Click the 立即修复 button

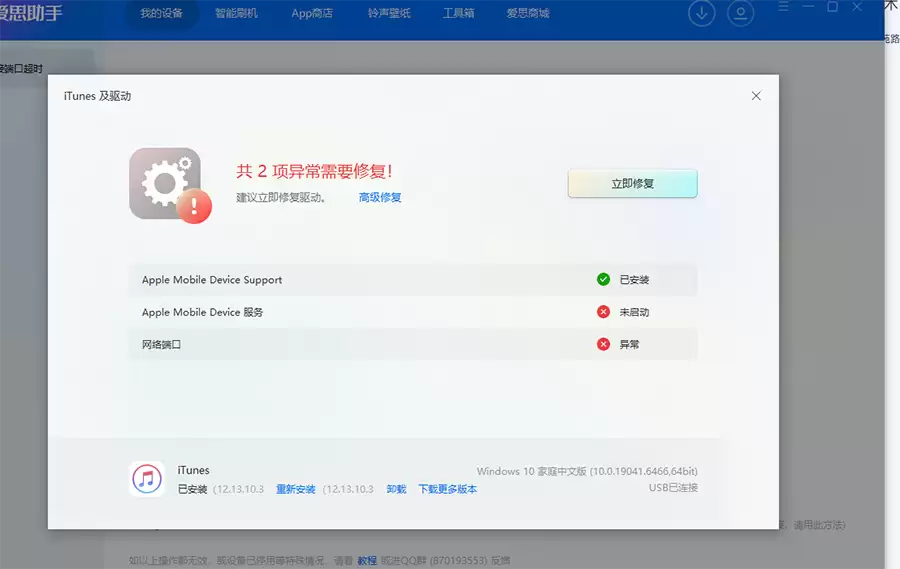coord(633,184)
